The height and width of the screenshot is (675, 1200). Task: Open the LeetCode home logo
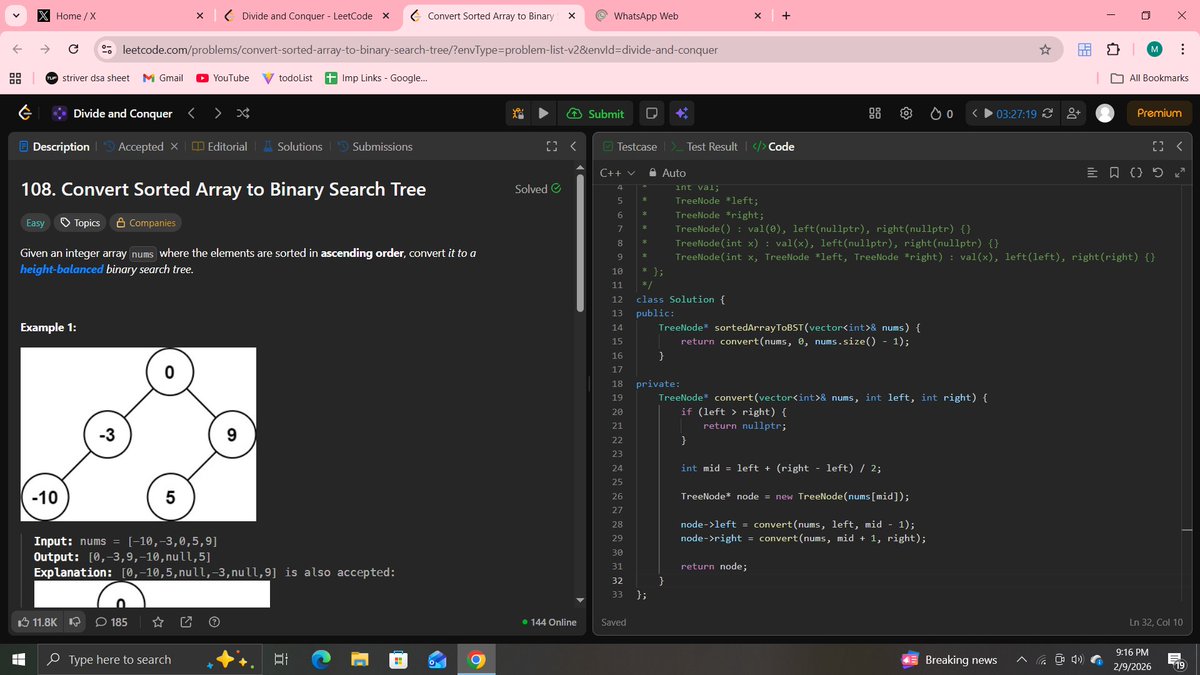[24, 113]
